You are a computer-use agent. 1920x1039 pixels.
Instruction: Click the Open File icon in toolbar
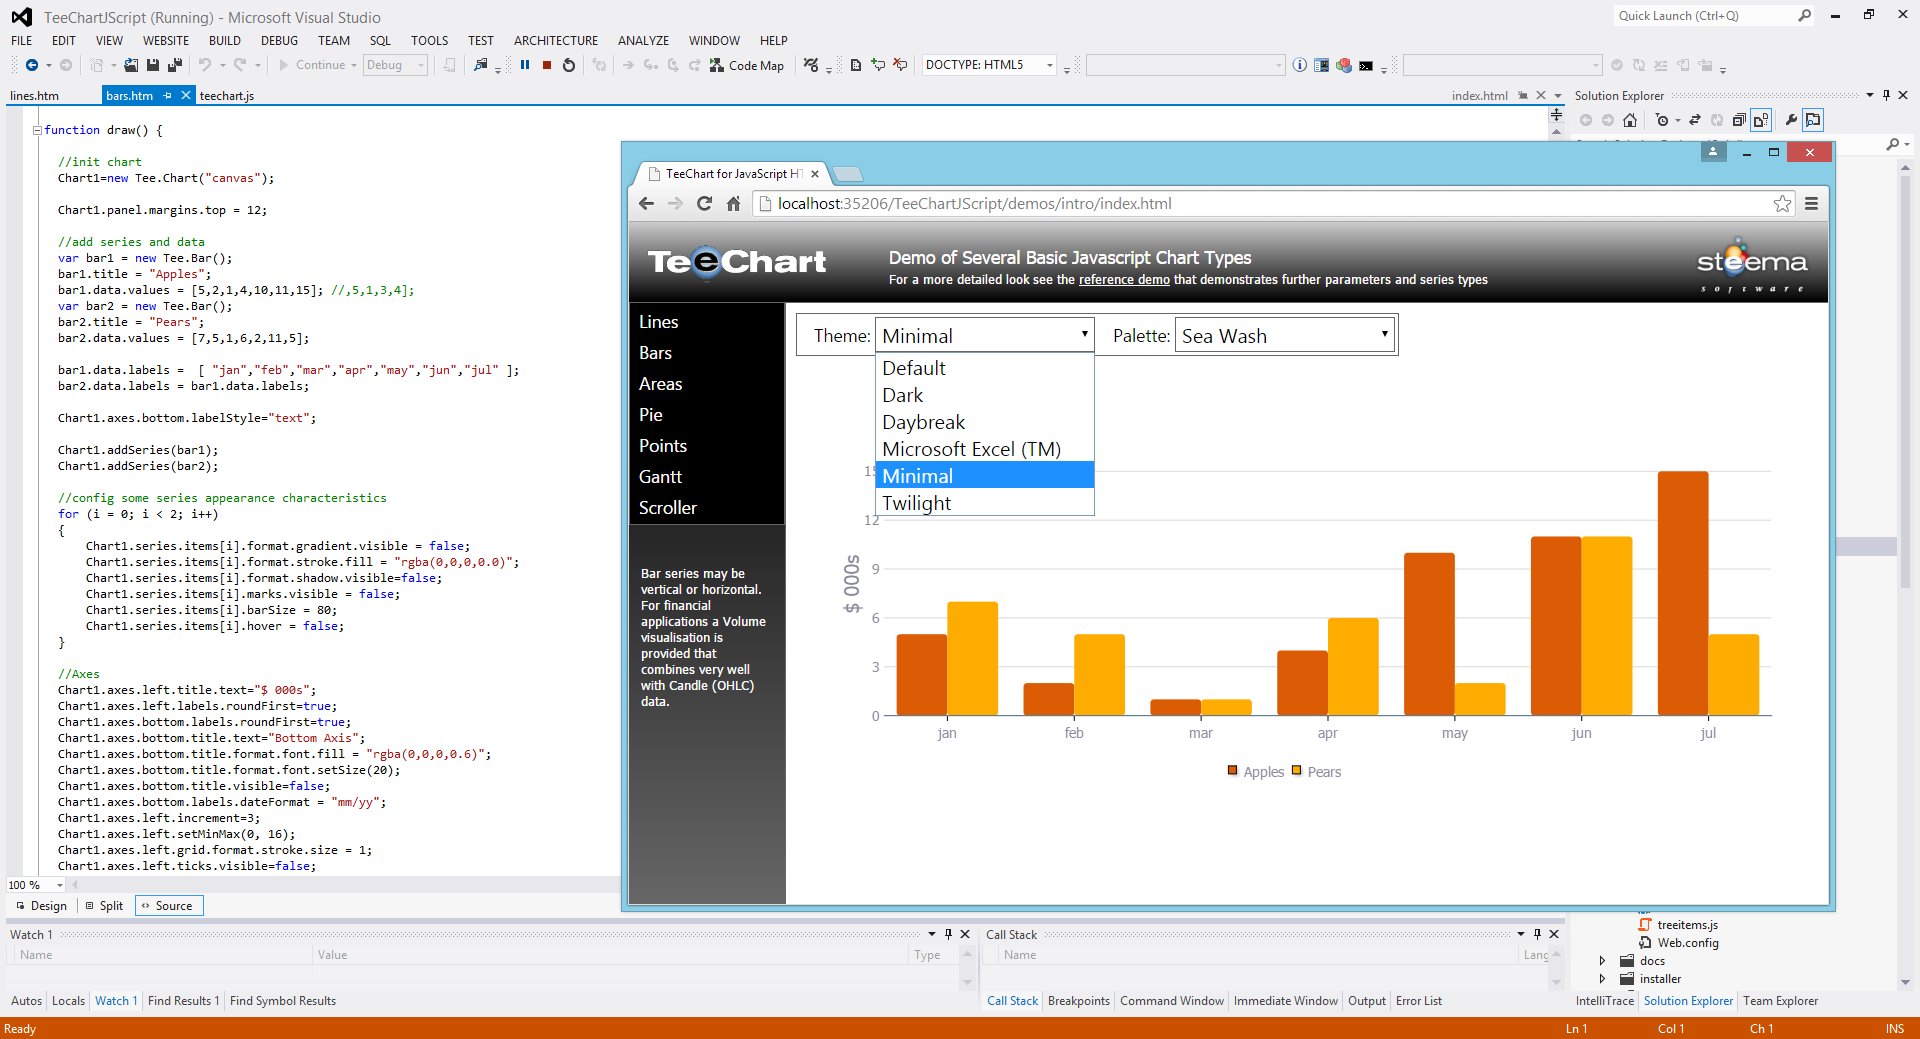tap(131, 65)
